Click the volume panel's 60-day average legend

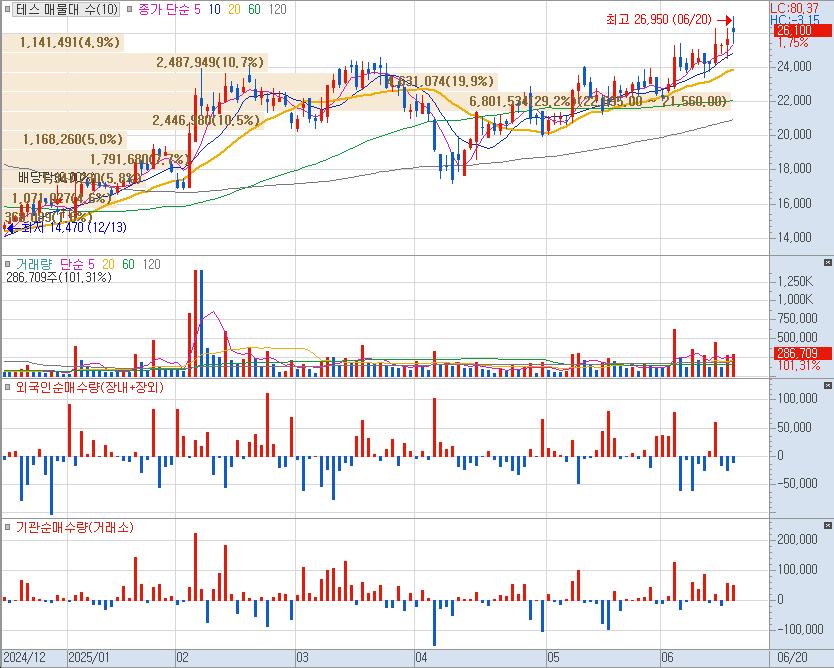[127, 263]
